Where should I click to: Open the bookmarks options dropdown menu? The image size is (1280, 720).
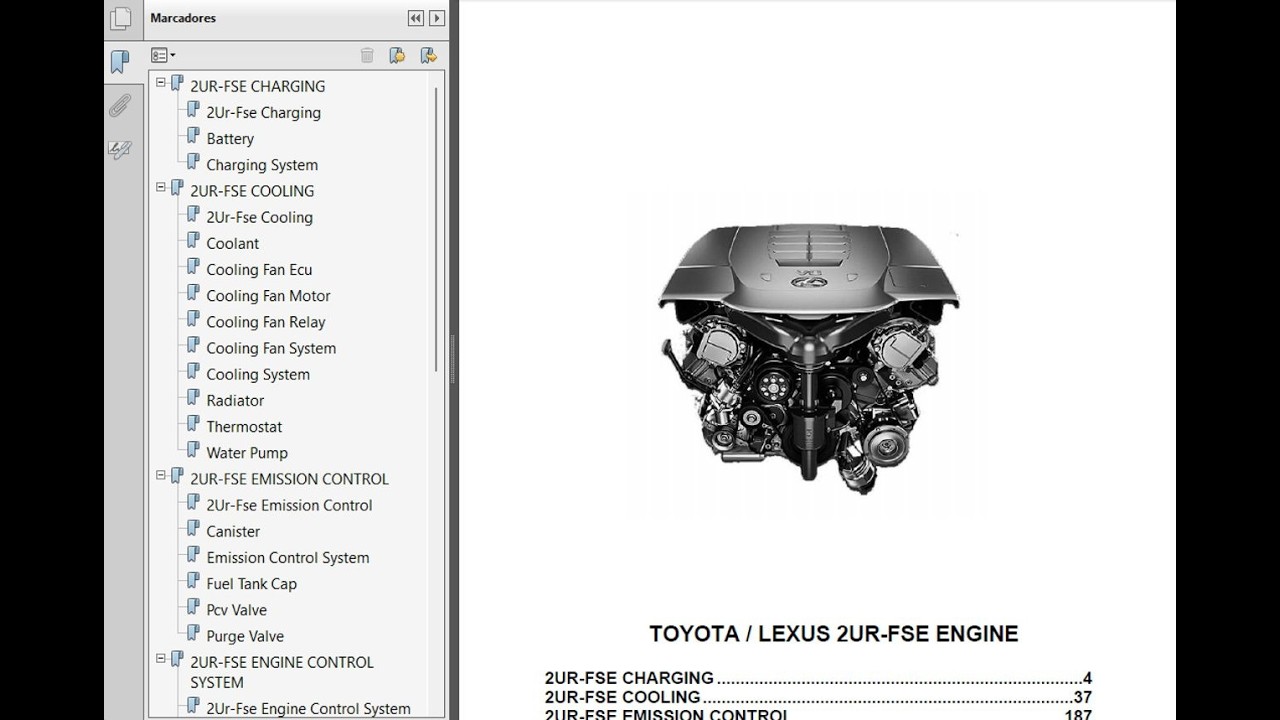point(162,56)
